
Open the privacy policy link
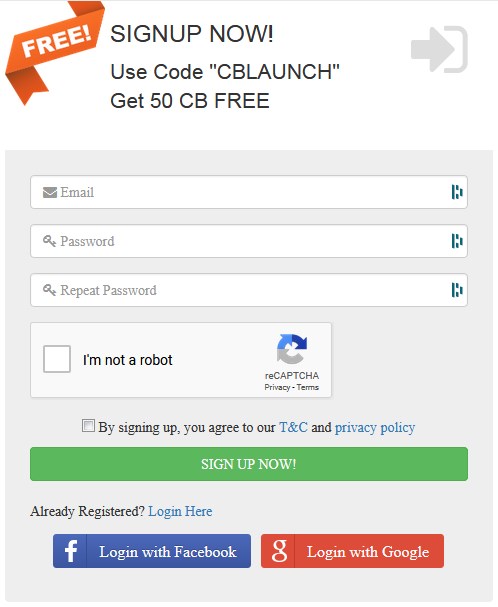tap(375, 428)
